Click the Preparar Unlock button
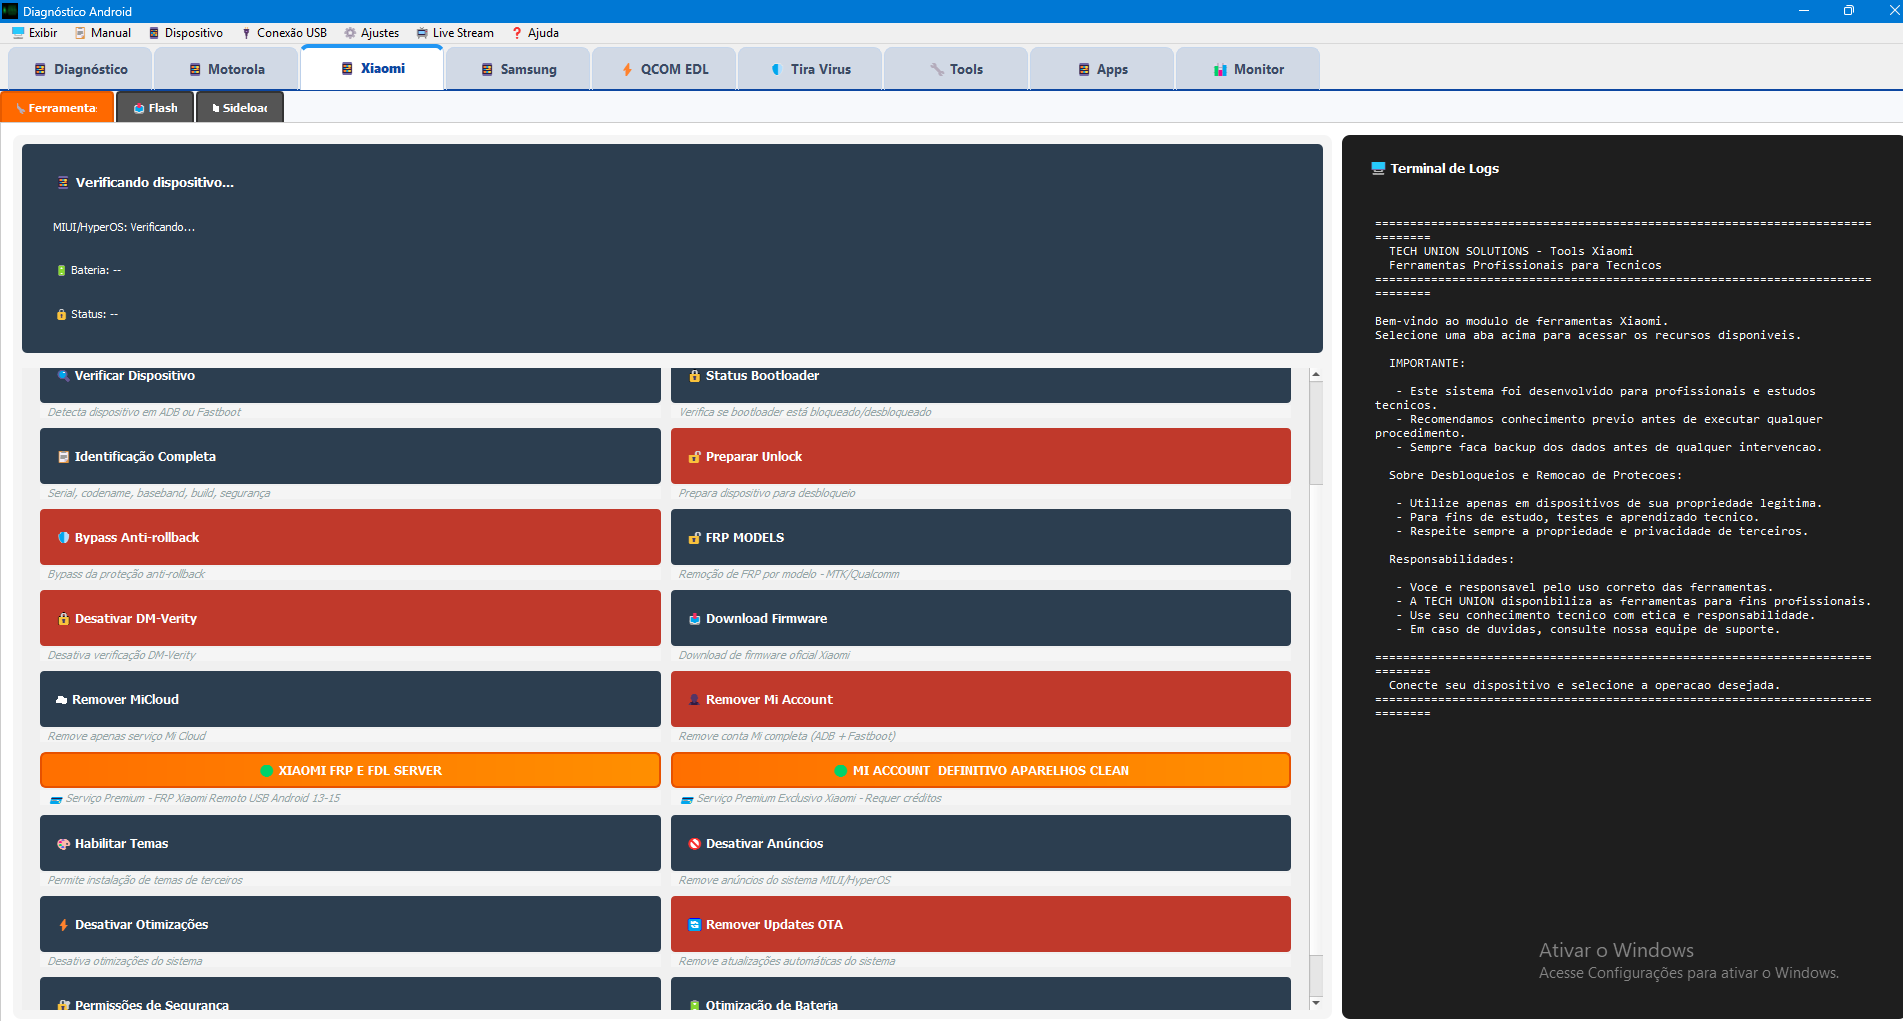This screenshot has width=1903, height=1021. pos(981,456)
